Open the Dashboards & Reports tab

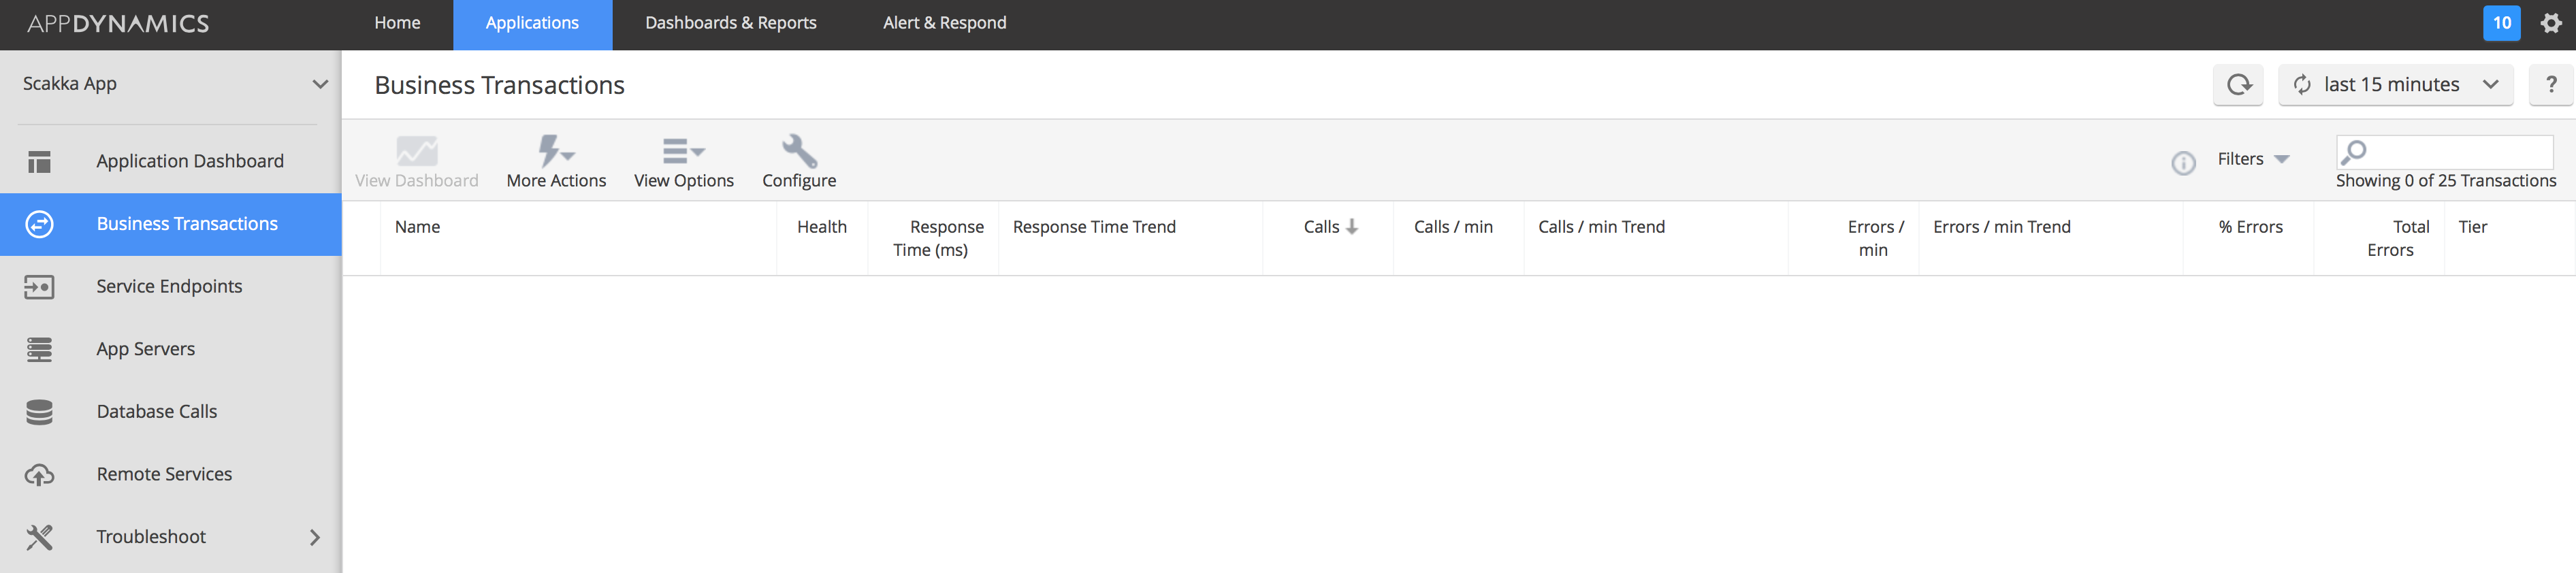coord(730,23)
